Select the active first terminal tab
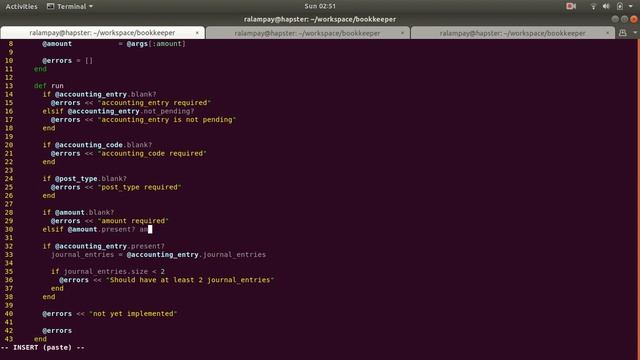Viewport: 640px width, 360px height. tap(102, 33)
